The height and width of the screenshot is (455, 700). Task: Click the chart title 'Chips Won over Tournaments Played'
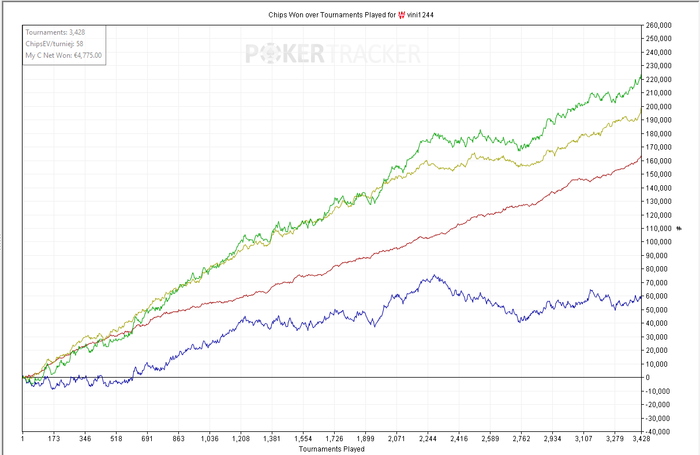[x=328, y=15]
